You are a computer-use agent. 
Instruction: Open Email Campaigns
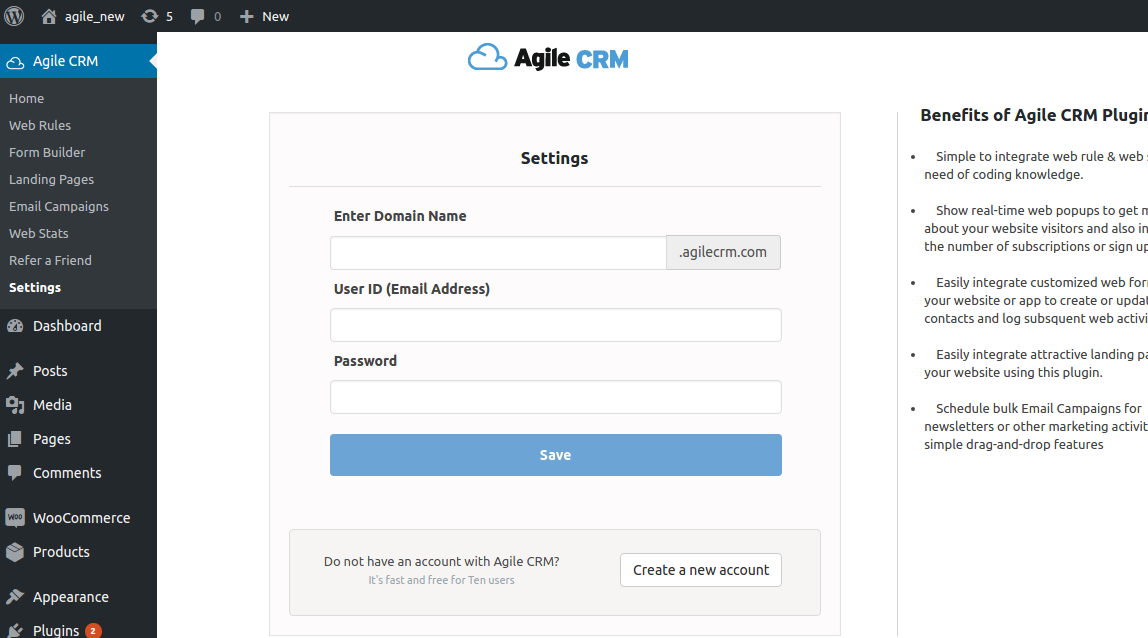click(x=59, y=207)
